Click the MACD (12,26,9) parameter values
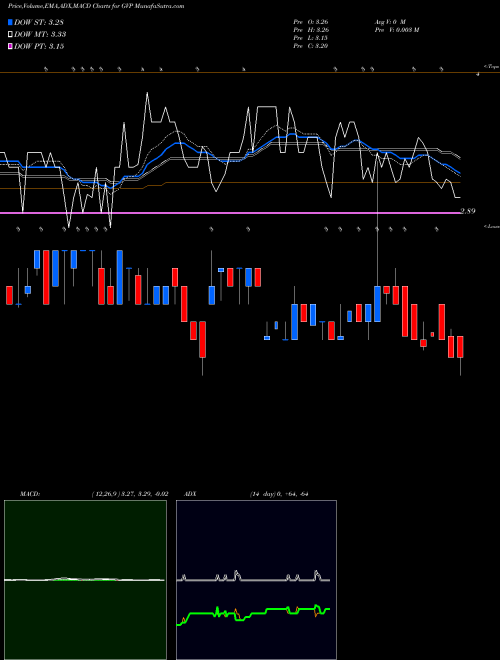 [130, 494]
